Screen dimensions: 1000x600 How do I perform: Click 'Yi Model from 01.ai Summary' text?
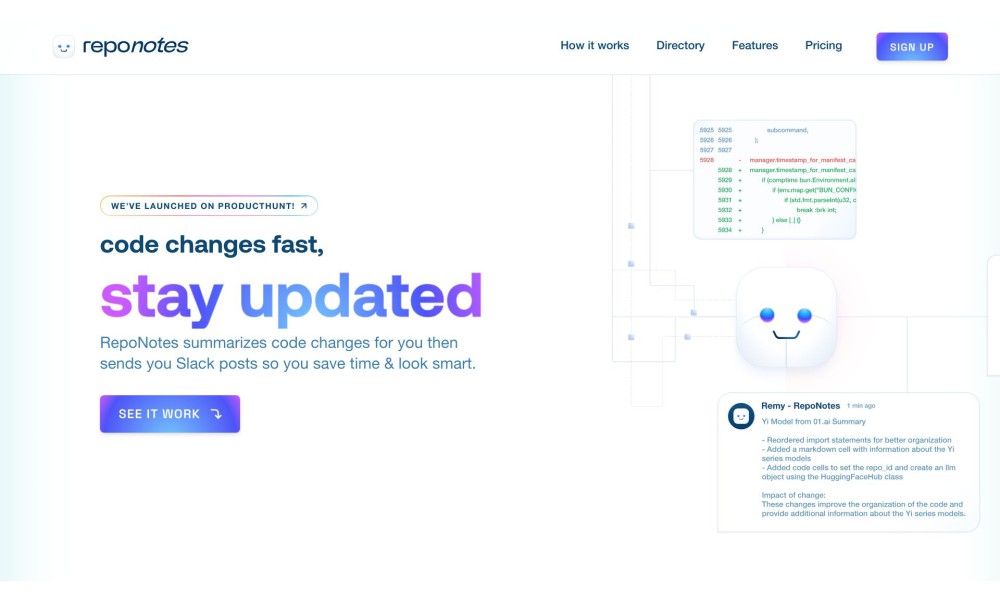pos(813,421)
